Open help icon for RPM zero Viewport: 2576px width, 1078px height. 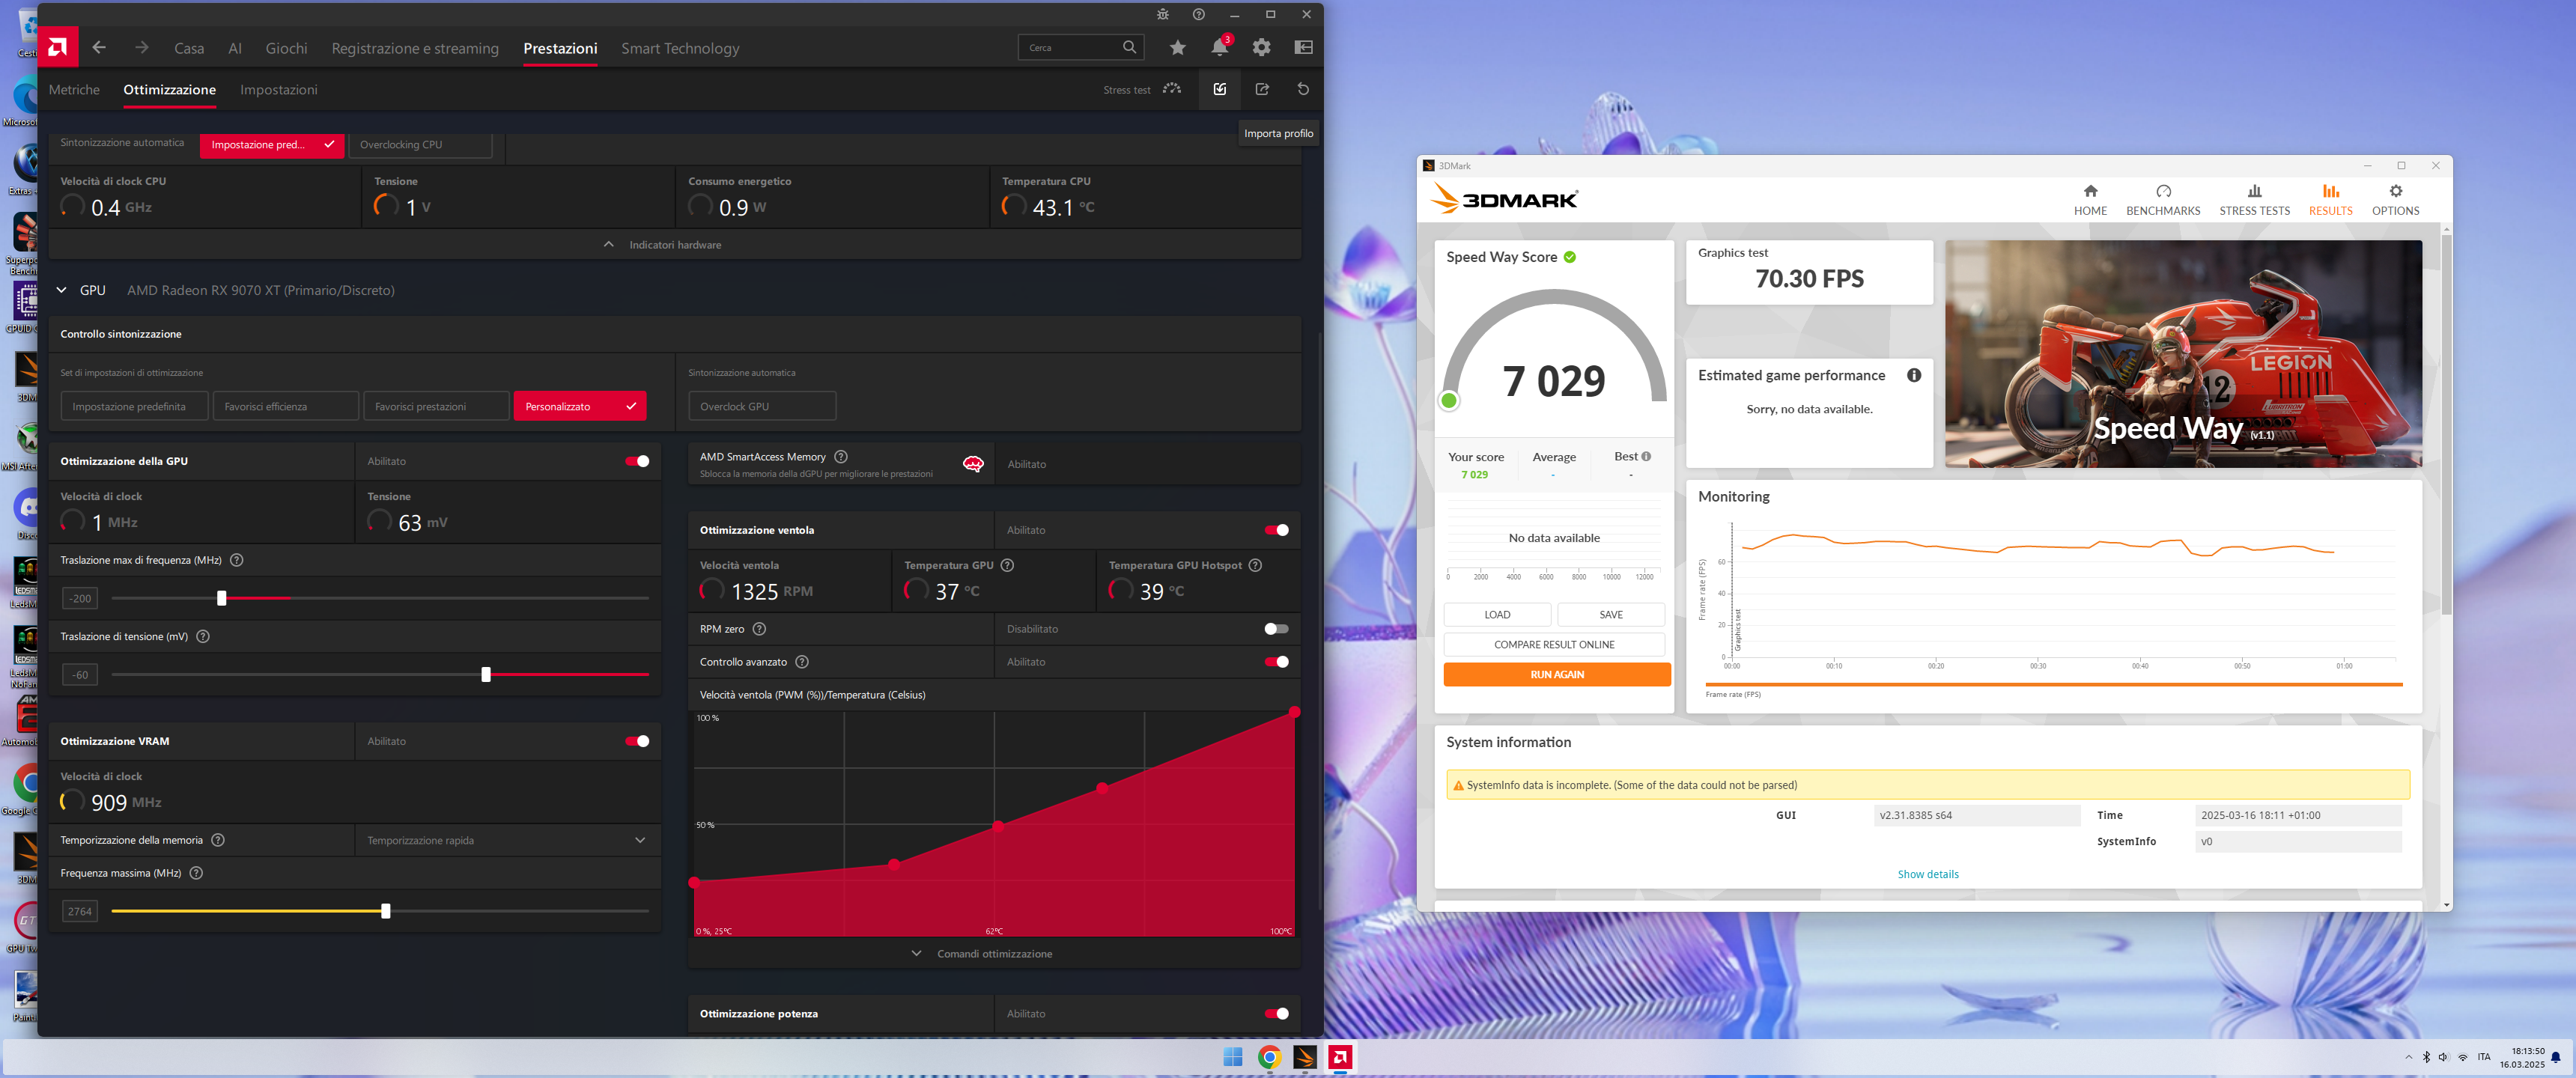click(x=759, y=629)
